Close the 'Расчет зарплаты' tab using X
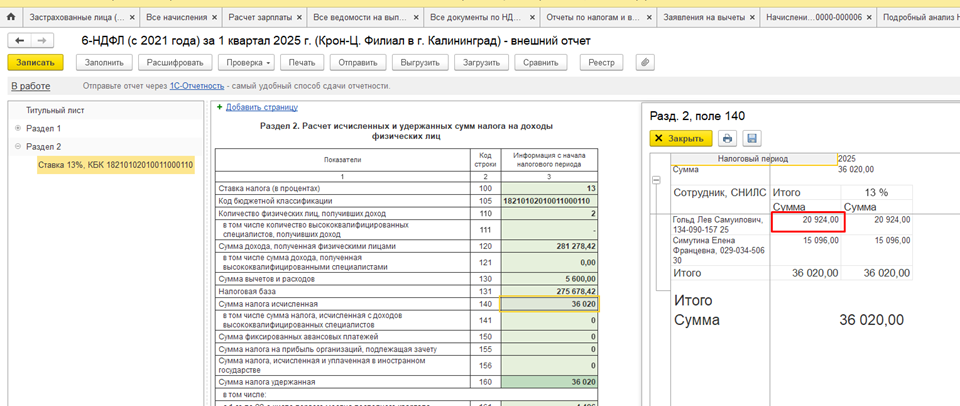The height and width of the screenshot is (406, 960). pos(299,18)
